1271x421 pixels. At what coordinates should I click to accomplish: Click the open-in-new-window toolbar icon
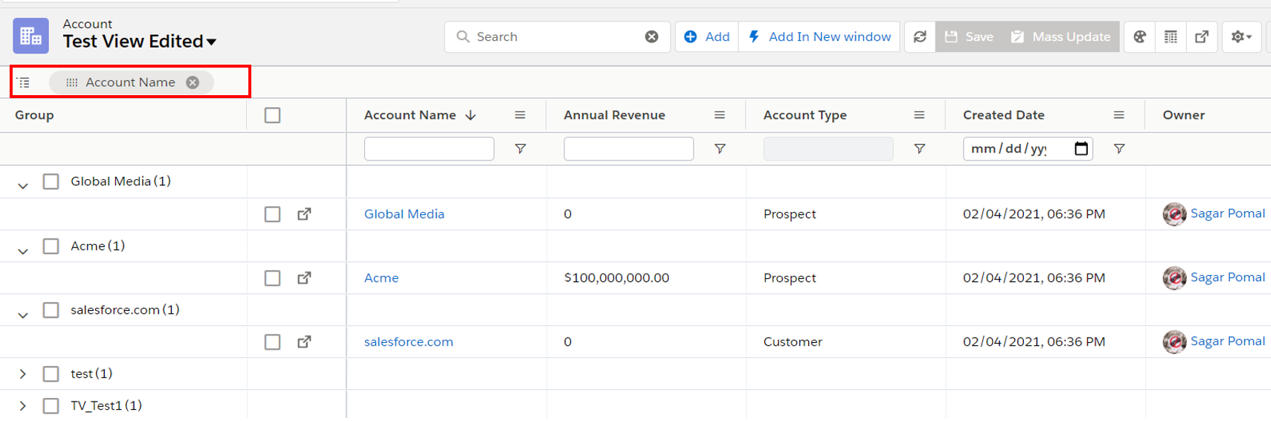(1202, 37)
